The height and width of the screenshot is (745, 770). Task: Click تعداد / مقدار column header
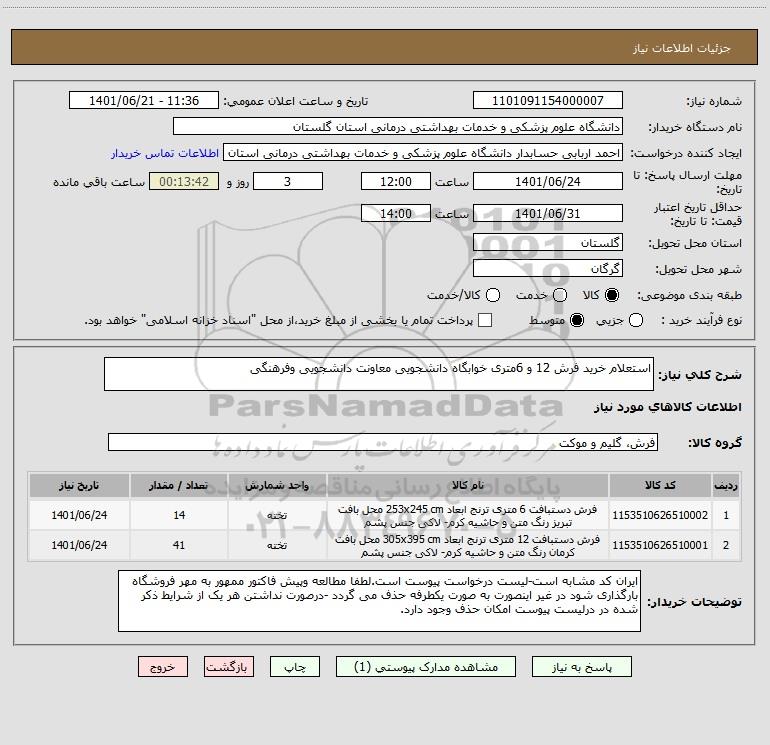[x=179, y=485]
